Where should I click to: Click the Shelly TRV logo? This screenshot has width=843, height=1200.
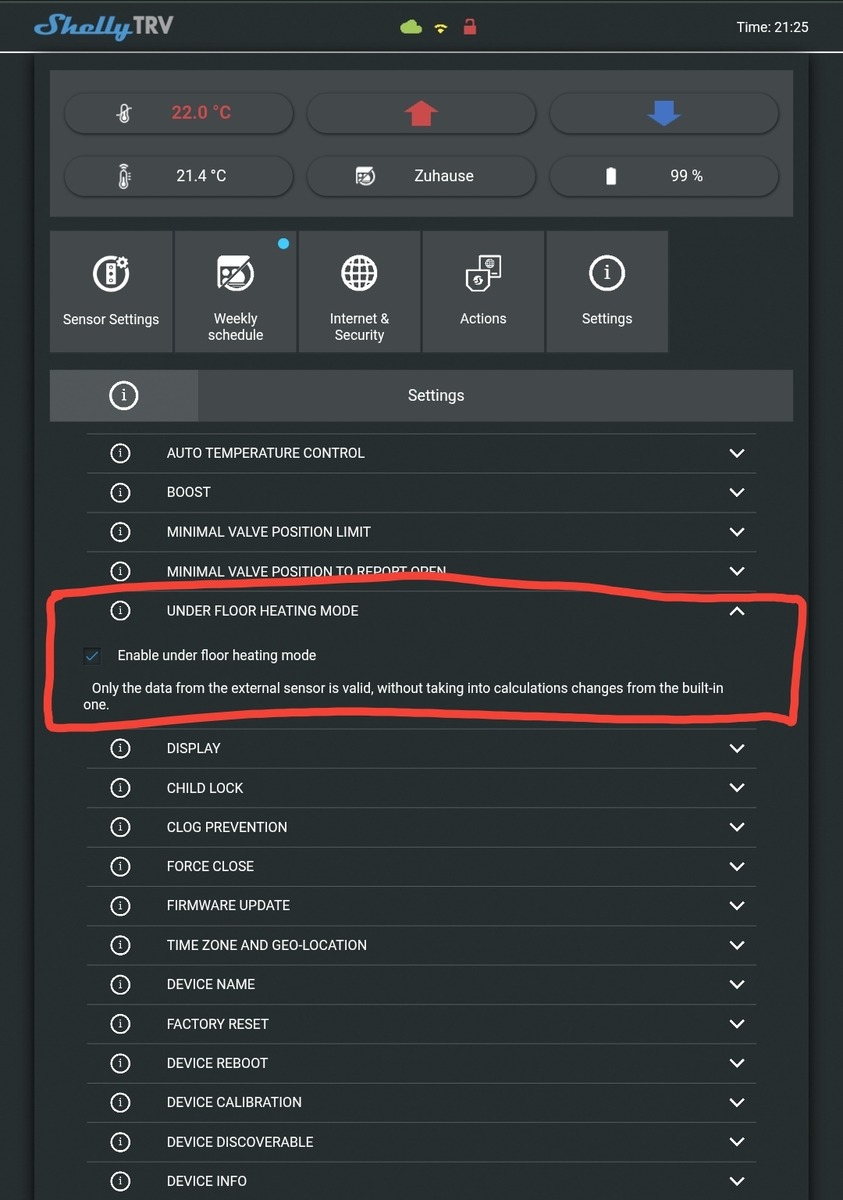pyautogui.click(x=103, y=27)
